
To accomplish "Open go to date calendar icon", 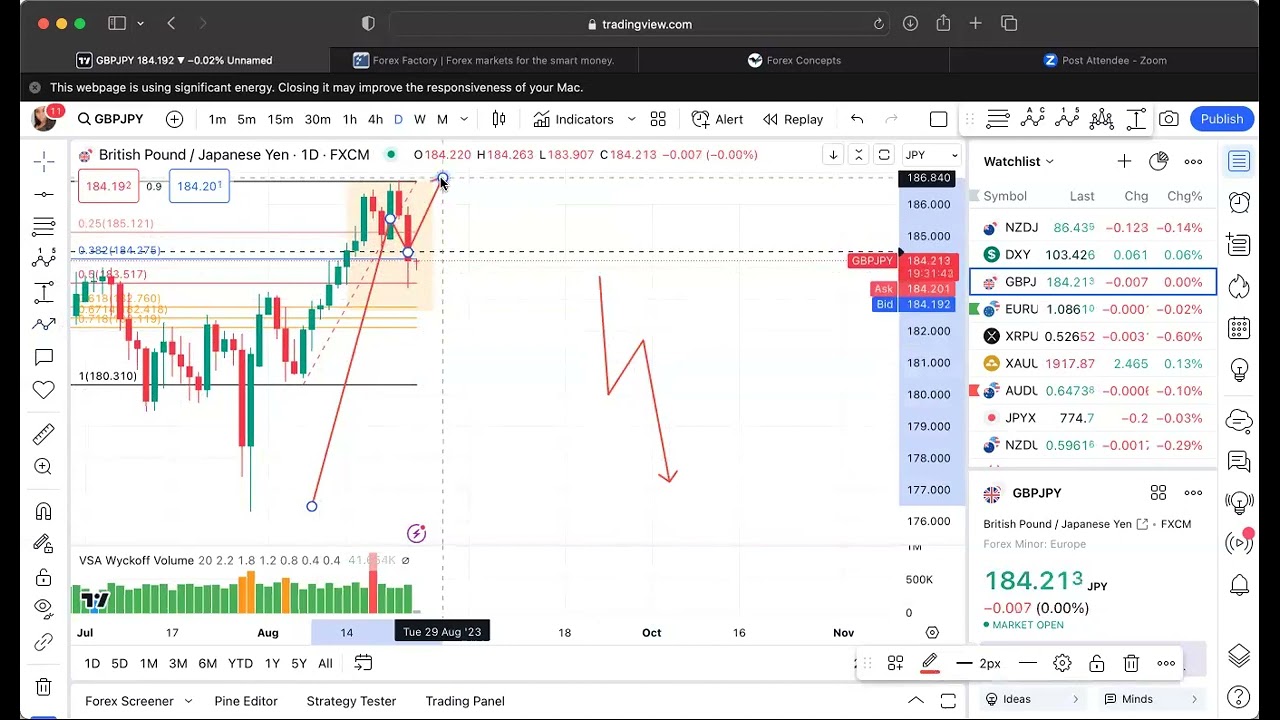I will 363,663.
